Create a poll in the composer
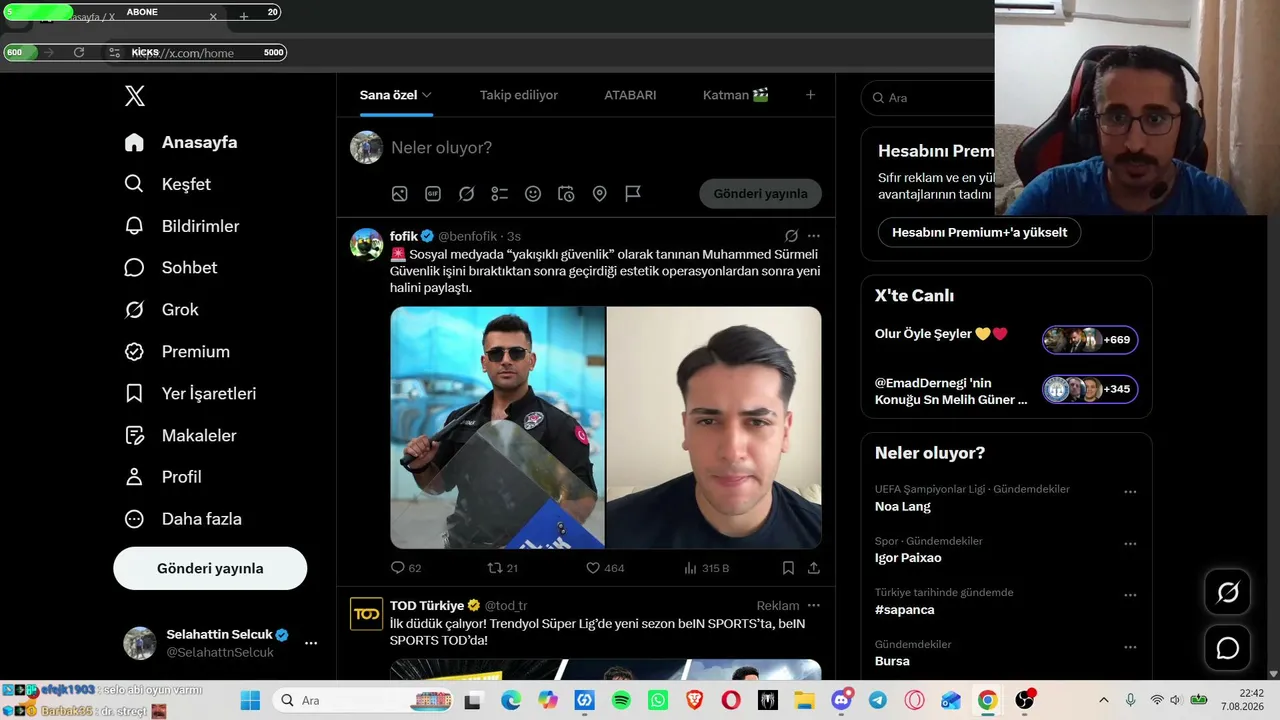The width and height of the screenshot is (1280, 720). coord(500,194)
